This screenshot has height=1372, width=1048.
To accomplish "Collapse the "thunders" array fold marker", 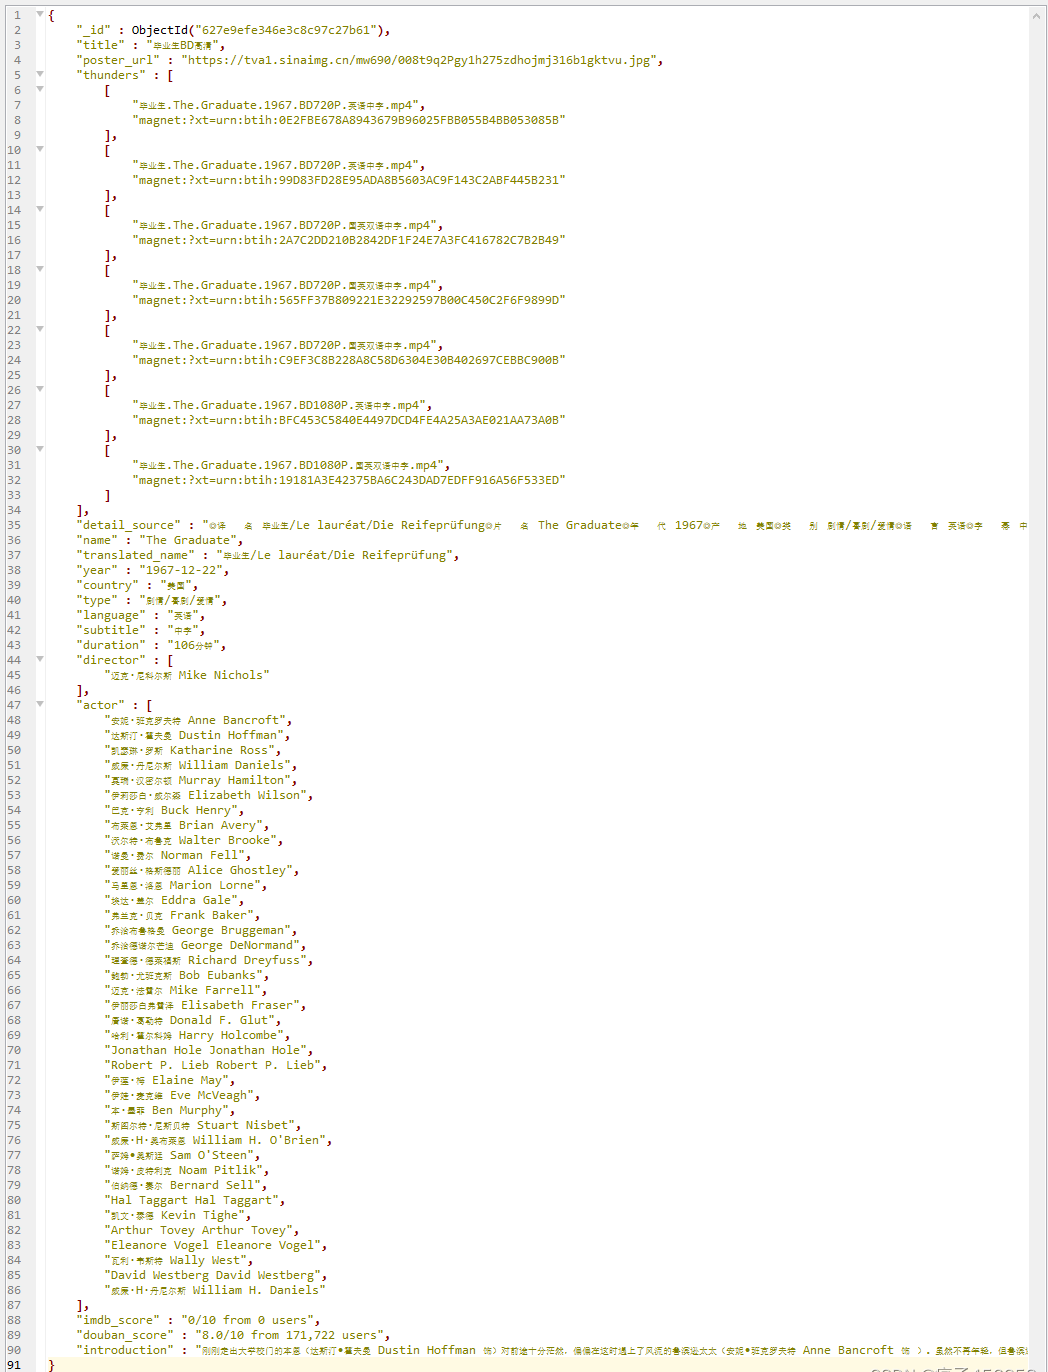I will (40, 74).
